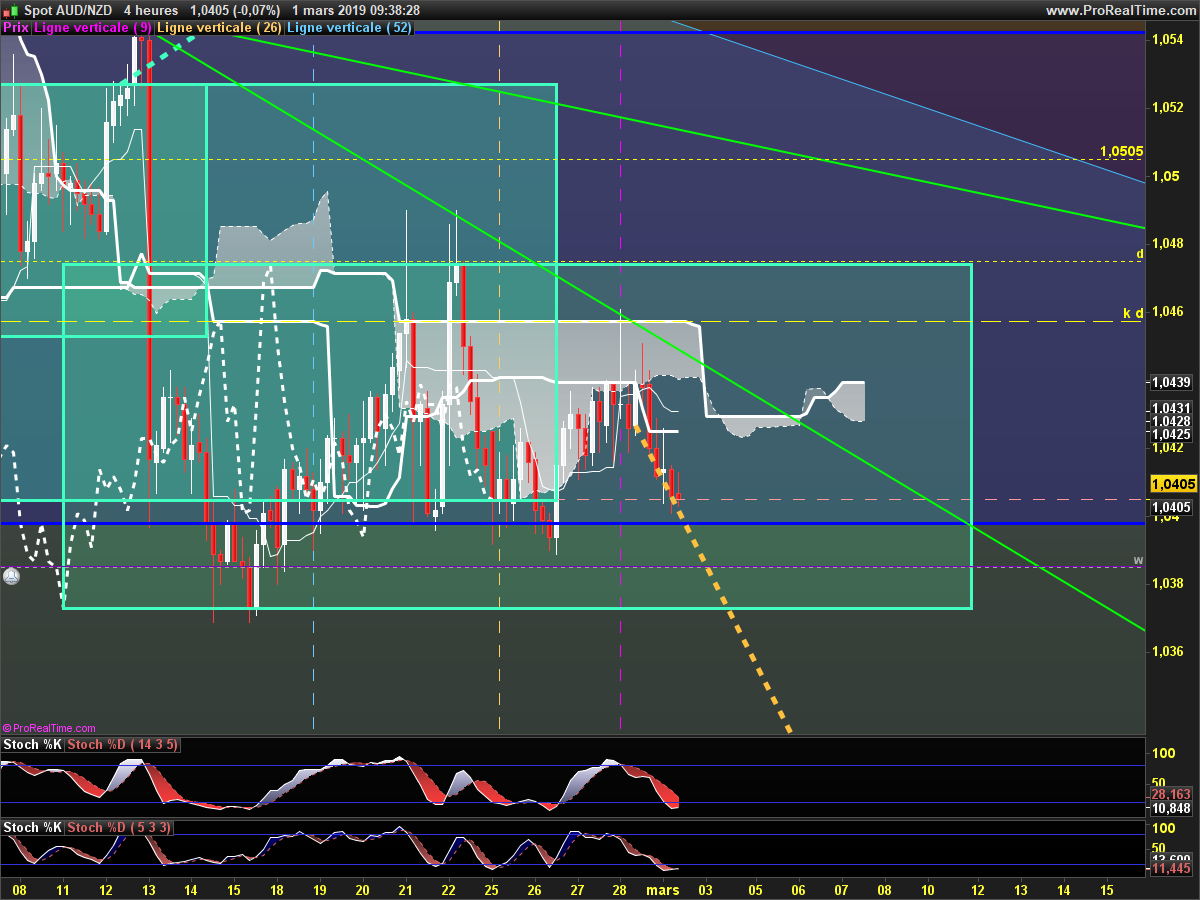Click the 1 mars 2019 09:38:28 timestamp

click(356, 10)
